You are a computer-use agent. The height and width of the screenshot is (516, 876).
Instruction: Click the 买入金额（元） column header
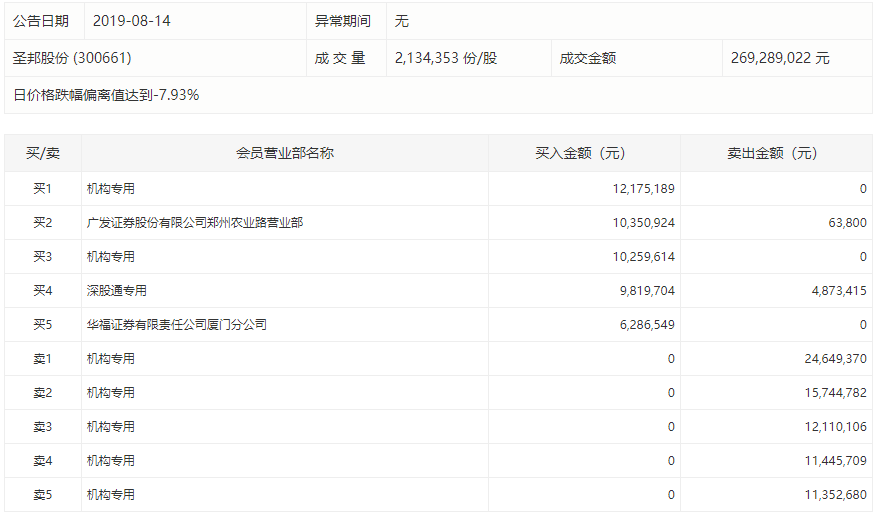pos(580,153)
